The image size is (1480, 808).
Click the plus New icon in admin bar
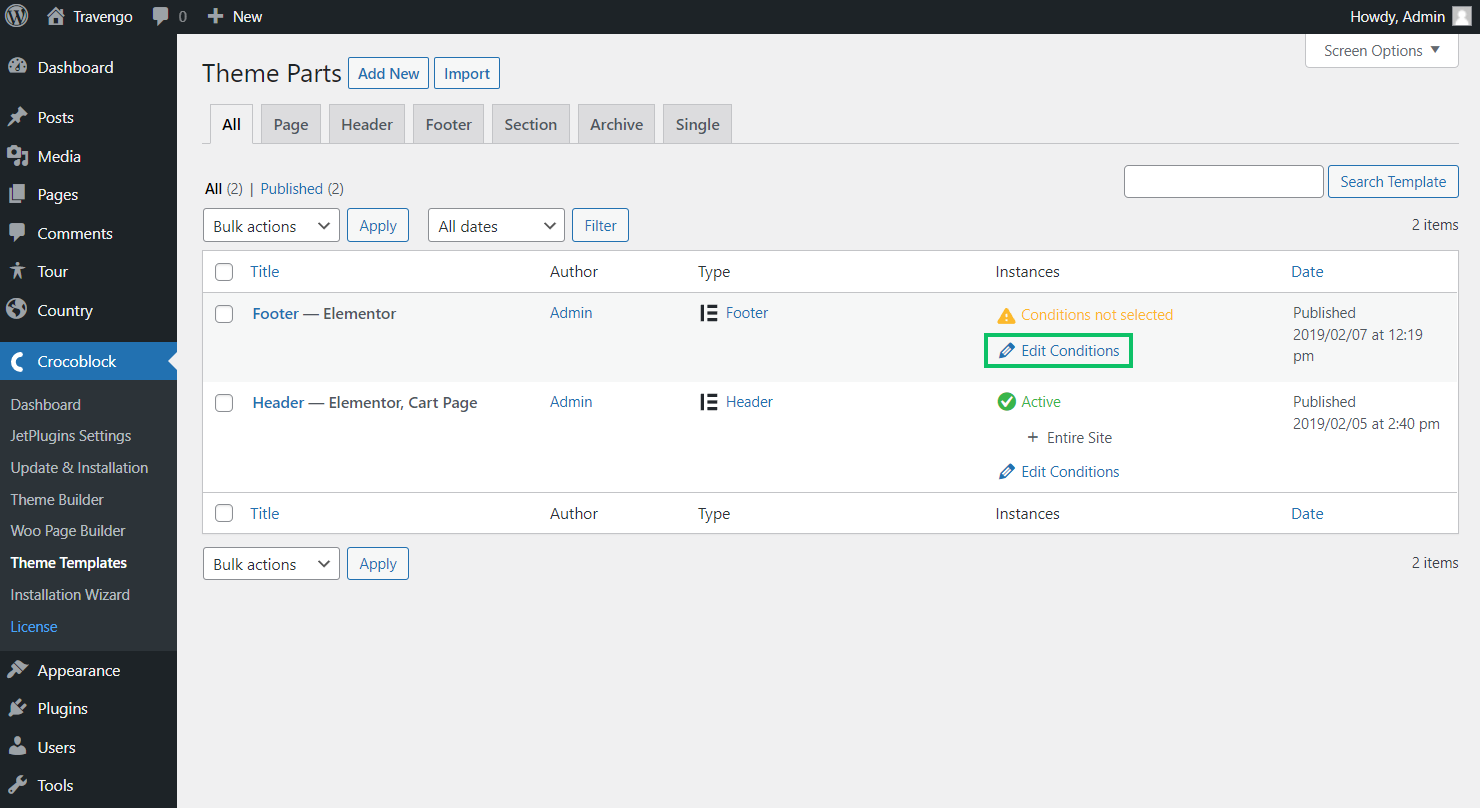pos(215,17)
